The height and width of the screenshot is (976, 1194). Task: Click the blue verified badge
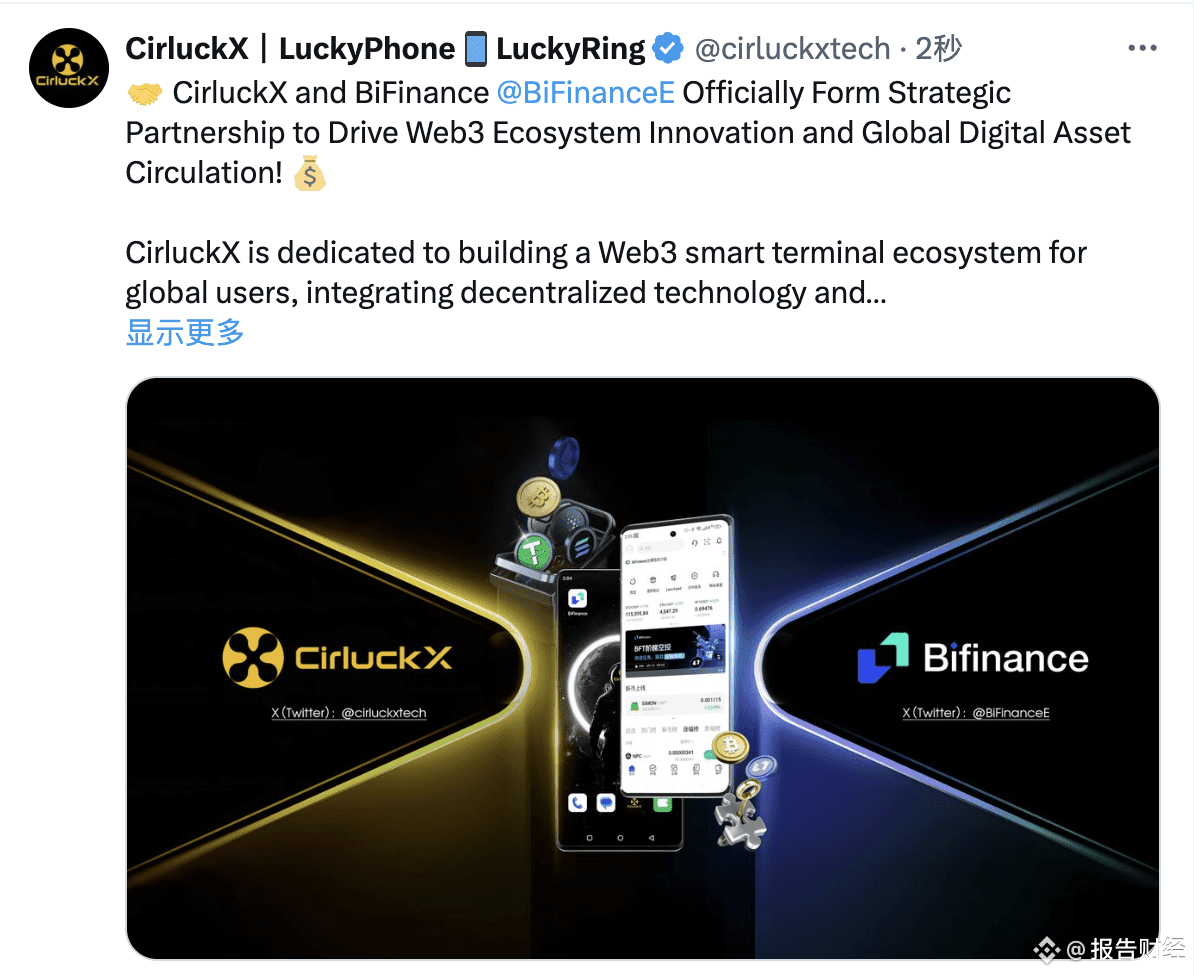tap(669, 49)
